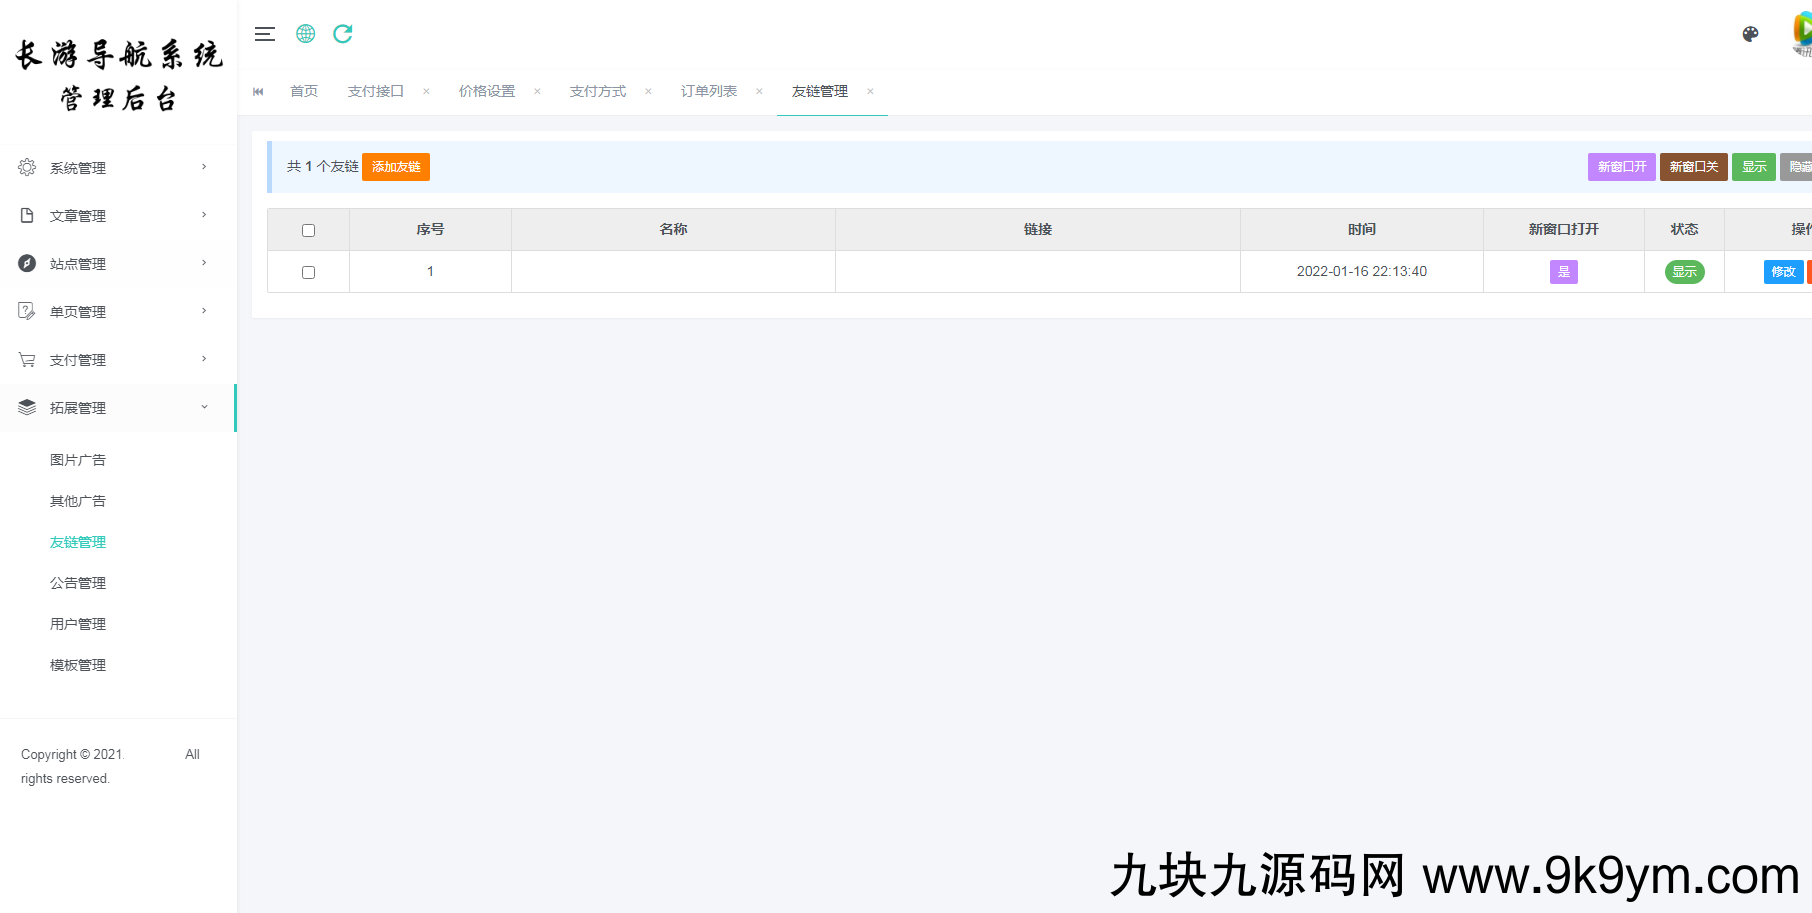The width and height of the screenshot is (1812, 913).
Task: Open the theme palette icon
Action: tap(1750, 34)
